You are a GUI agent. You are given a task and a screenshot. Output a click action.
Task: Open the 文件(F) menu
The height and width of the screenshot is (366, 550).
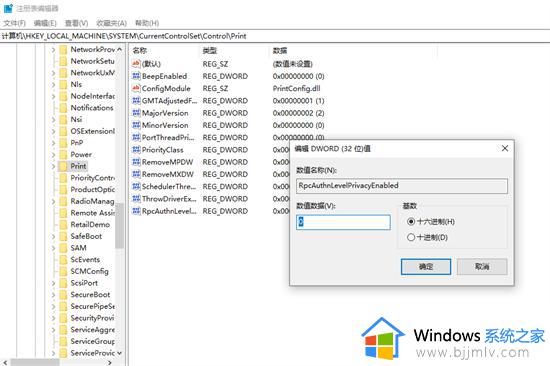click(14, 23)
